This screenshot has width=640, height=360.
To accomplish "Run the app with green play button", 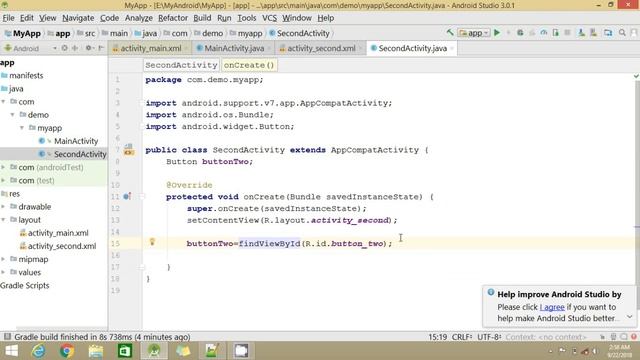I will (497, 33).
